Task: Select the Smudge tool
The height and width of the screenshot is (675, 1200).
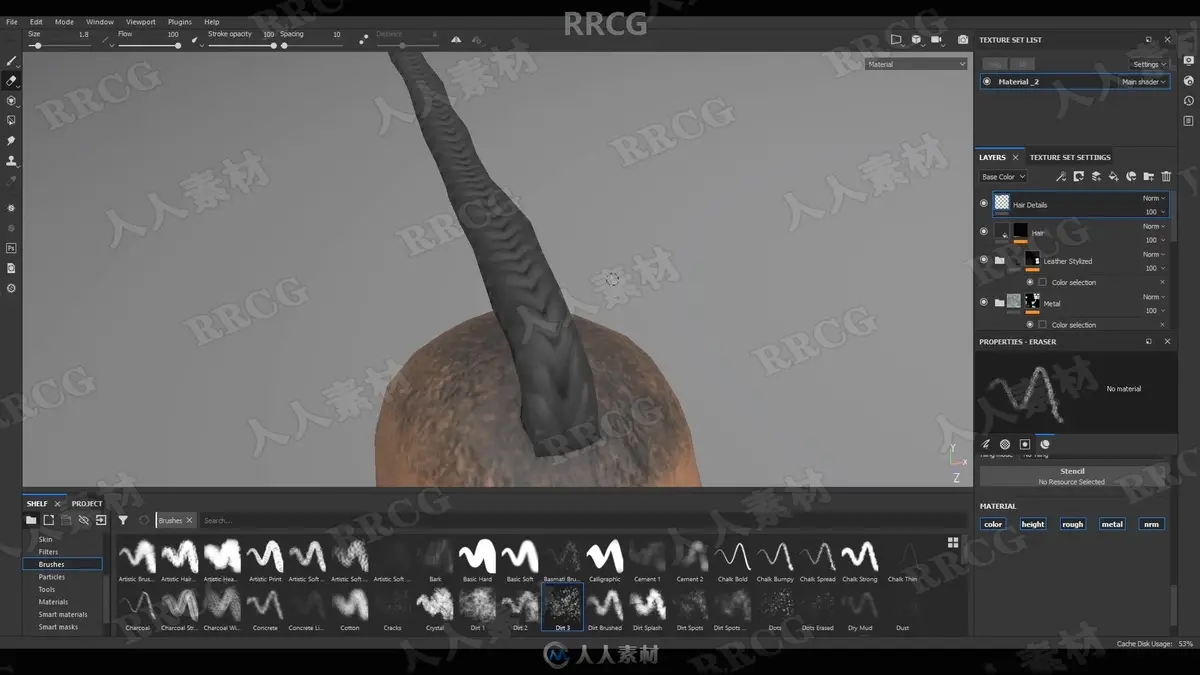Action: coord(11,141)
